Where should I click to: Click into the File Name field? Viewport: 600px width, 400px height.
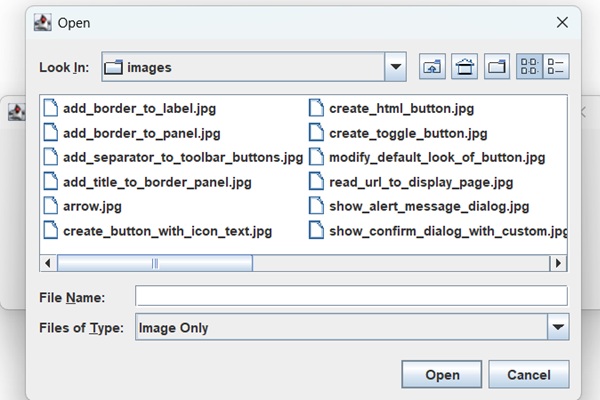pyautogui.click(x=351, y=296)
